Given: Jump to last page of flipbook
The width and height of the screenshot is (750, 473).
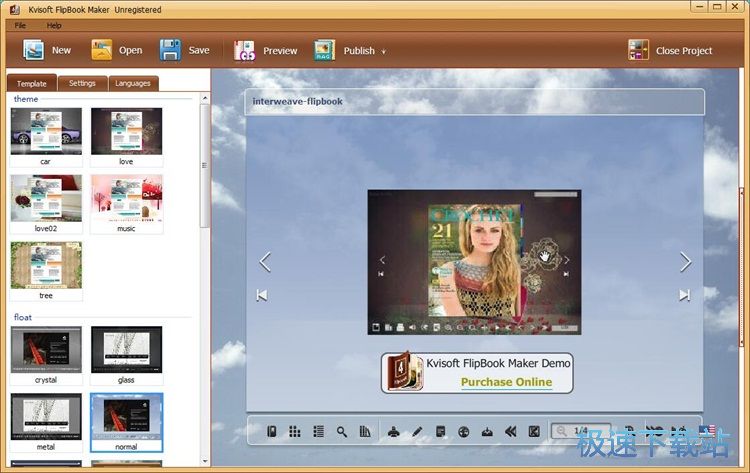Looking at the screenshot, I should (684, 295).
